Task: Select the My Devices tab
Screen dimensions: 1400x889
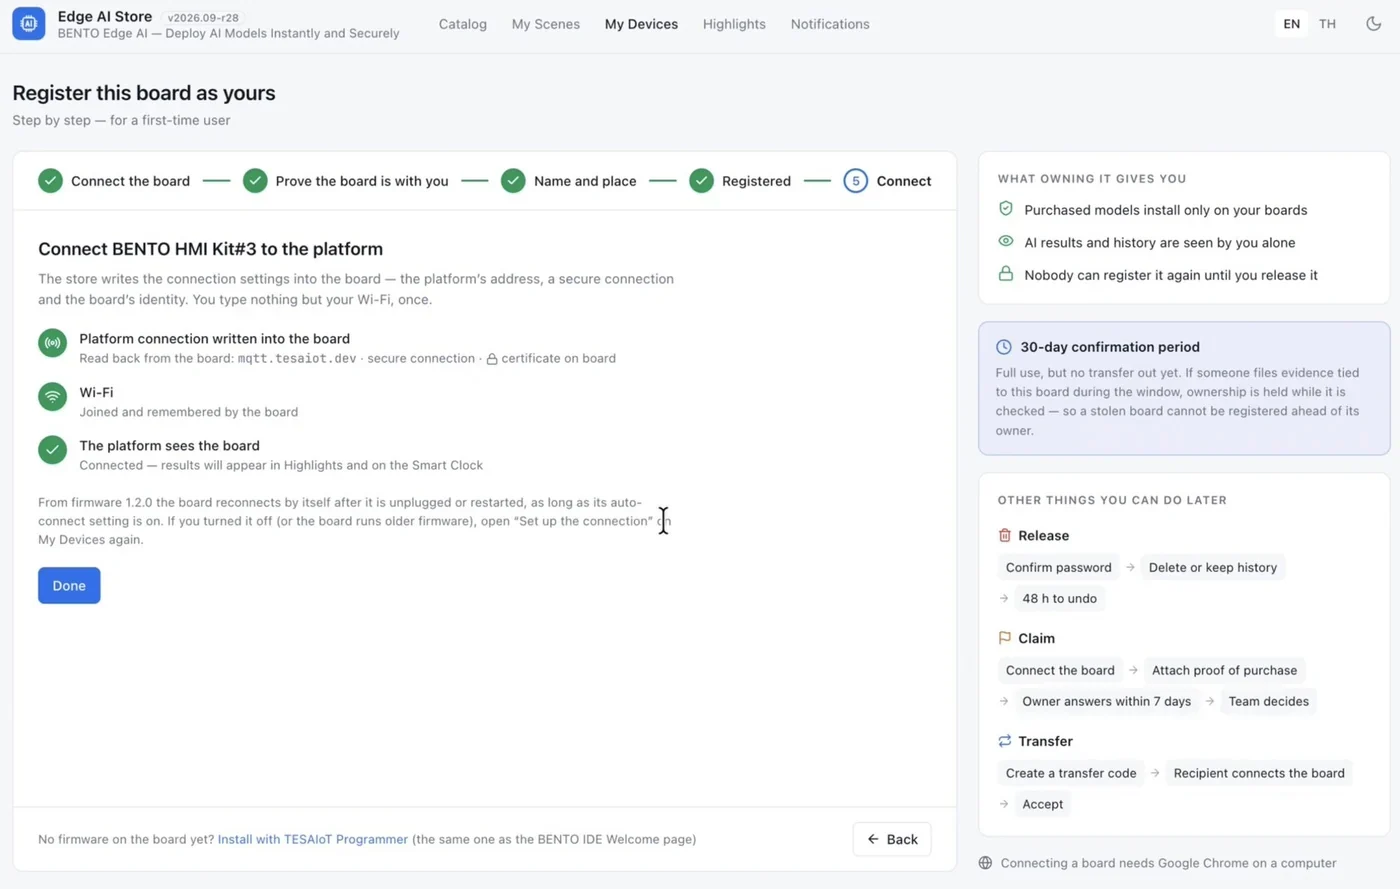Action: [641, 24]
